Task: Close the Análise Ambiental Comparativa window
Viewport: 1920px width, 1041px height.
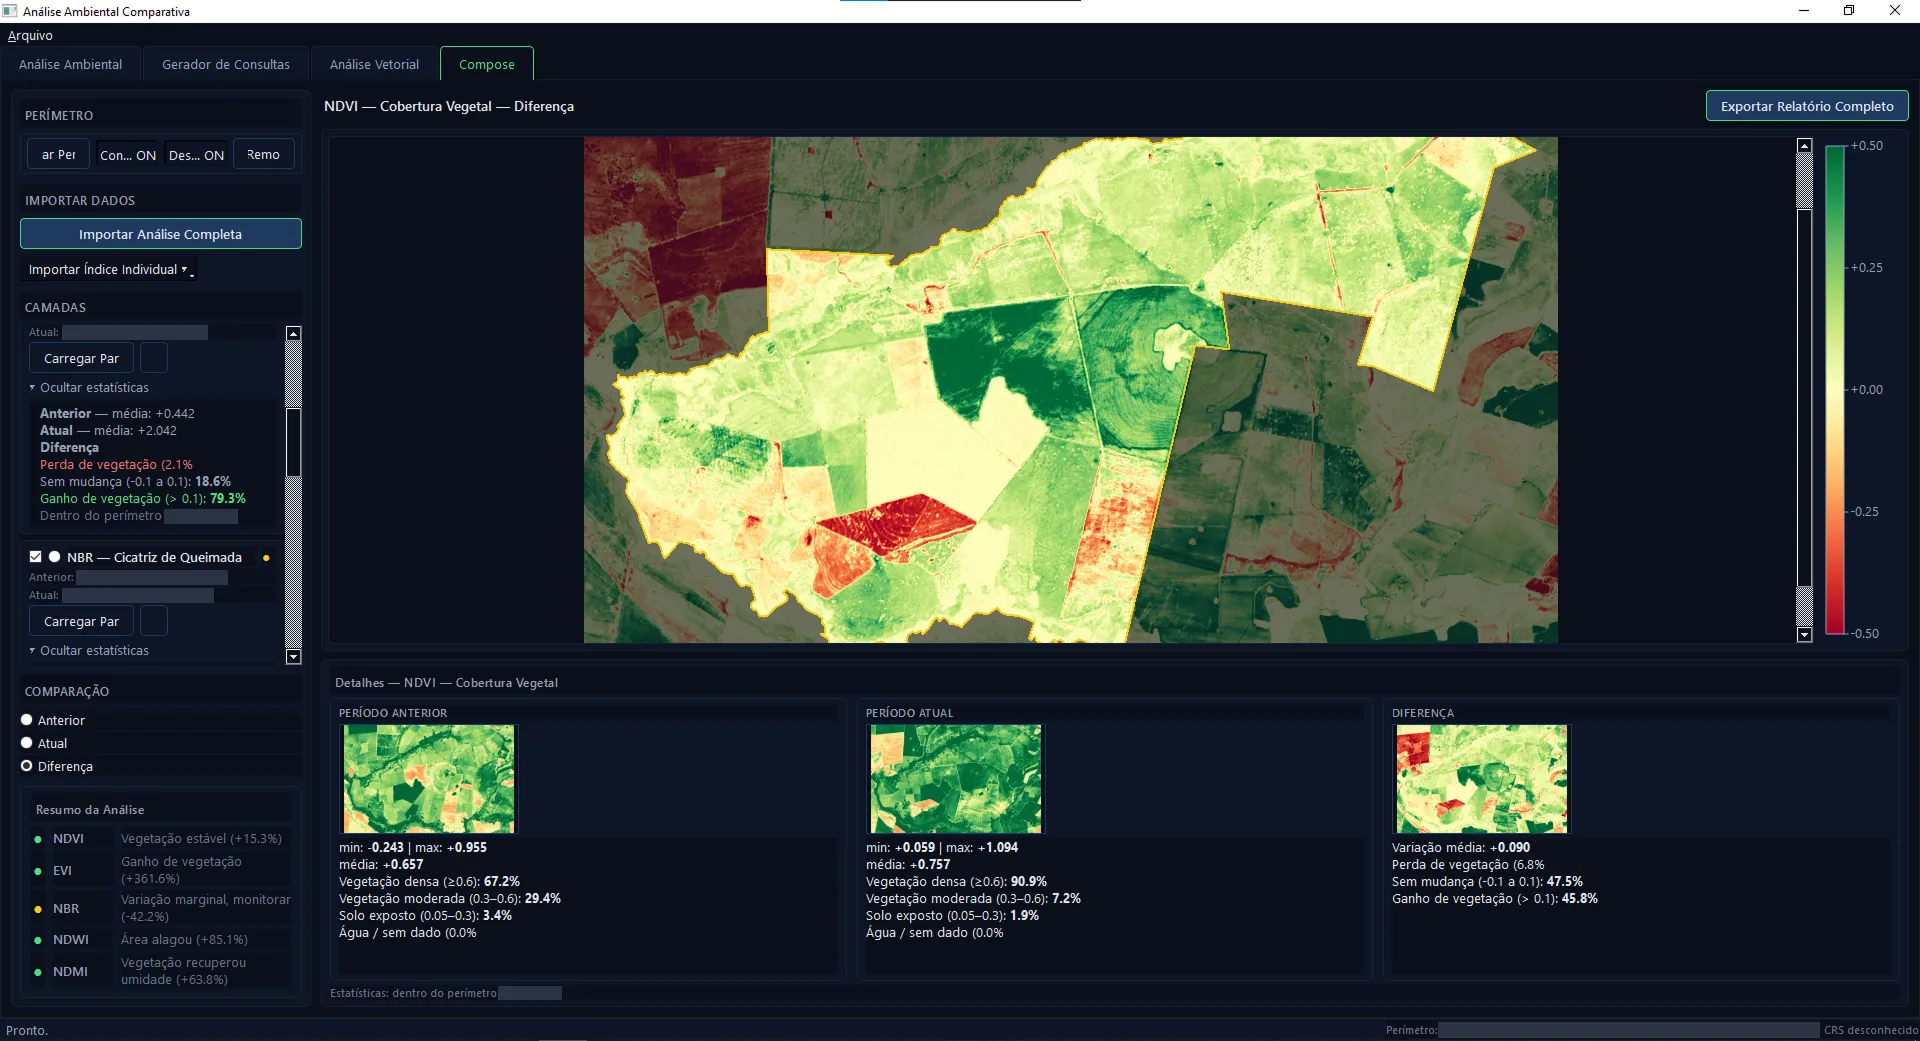Action: (1895, 11)
